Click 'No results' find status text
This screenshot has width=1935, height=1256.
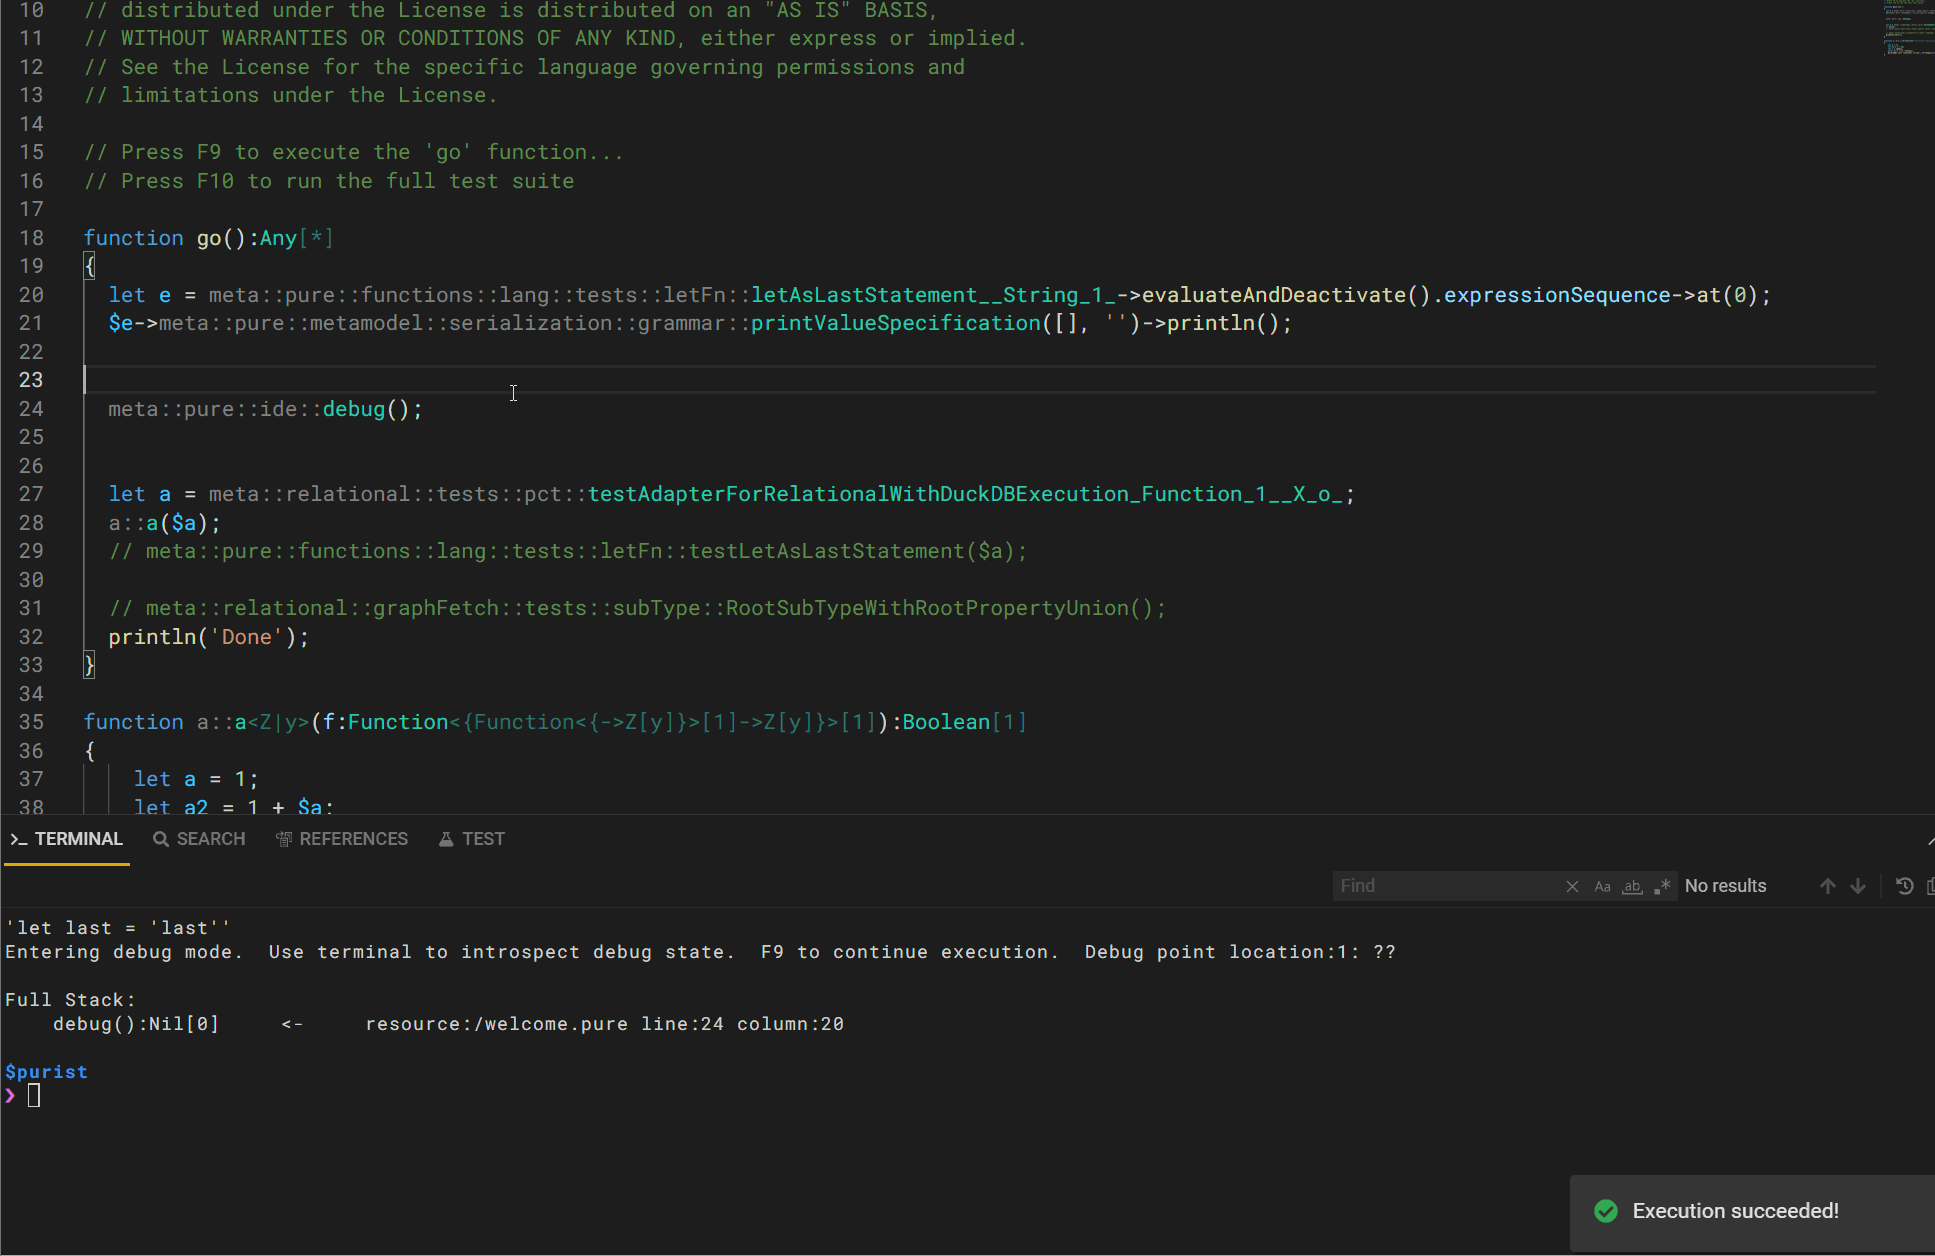click(x=1725, y=886)
